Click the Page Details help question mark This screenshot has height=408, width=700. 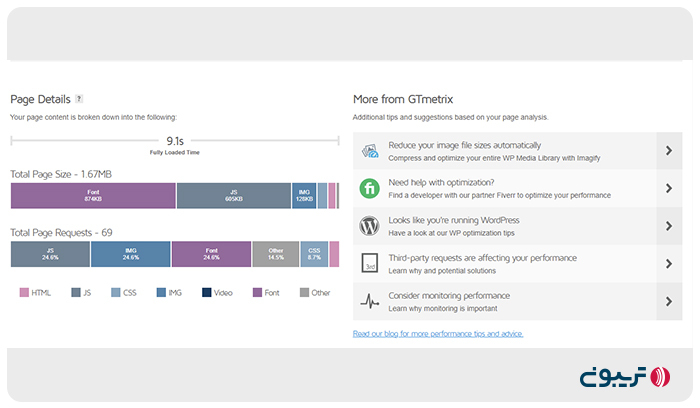click(x=79, y=99)
